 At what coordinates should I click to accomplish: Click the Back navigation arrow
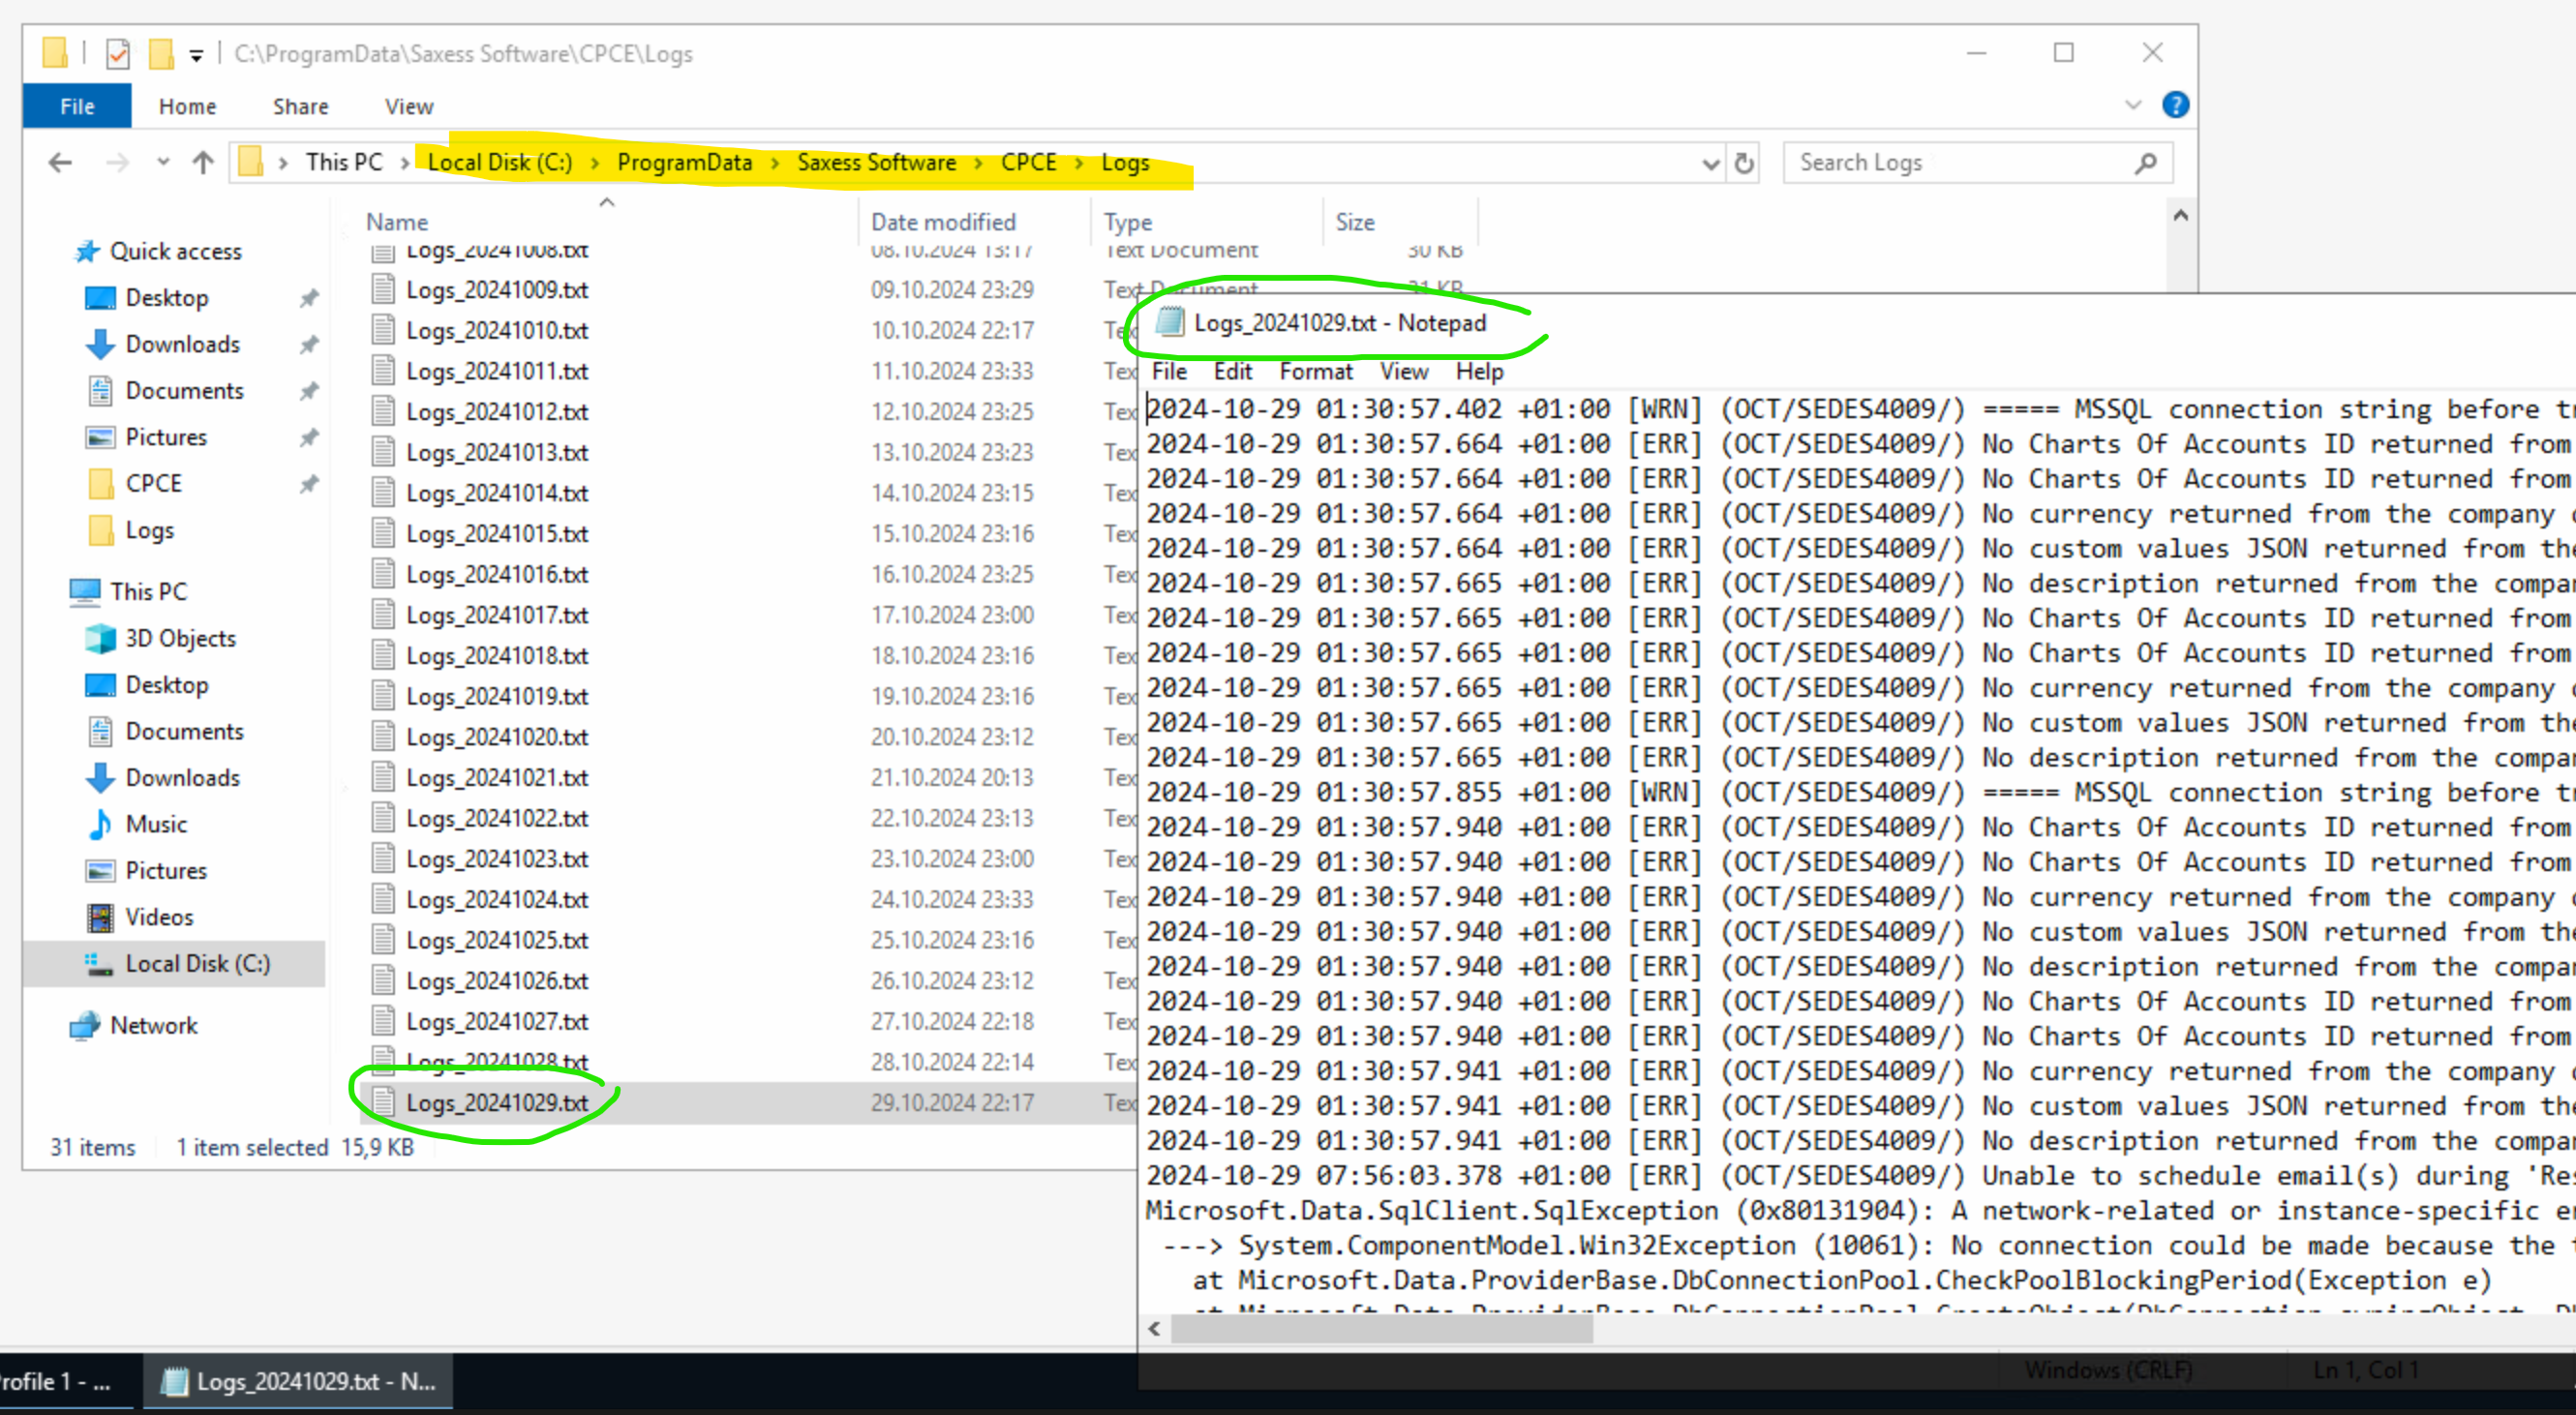[x=60, y=162]
